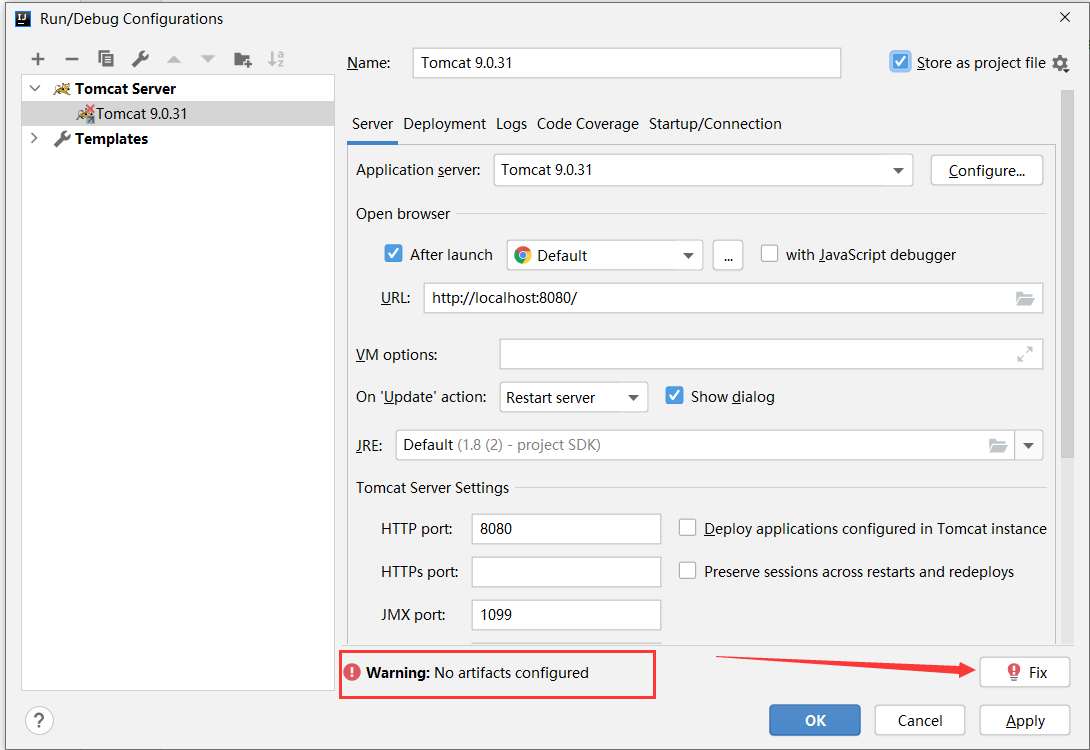Click the HTTP port field

(x=566, y=529)
